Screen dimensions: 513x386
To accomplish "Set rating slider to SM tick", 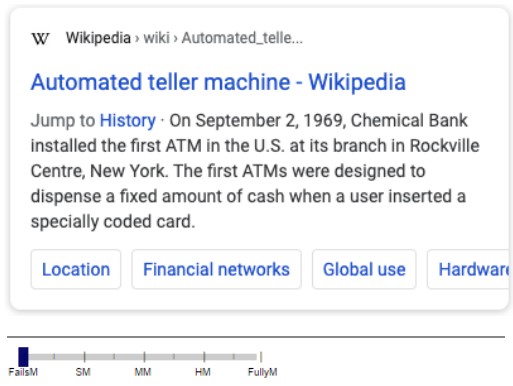I will click(x=85, y=357).
